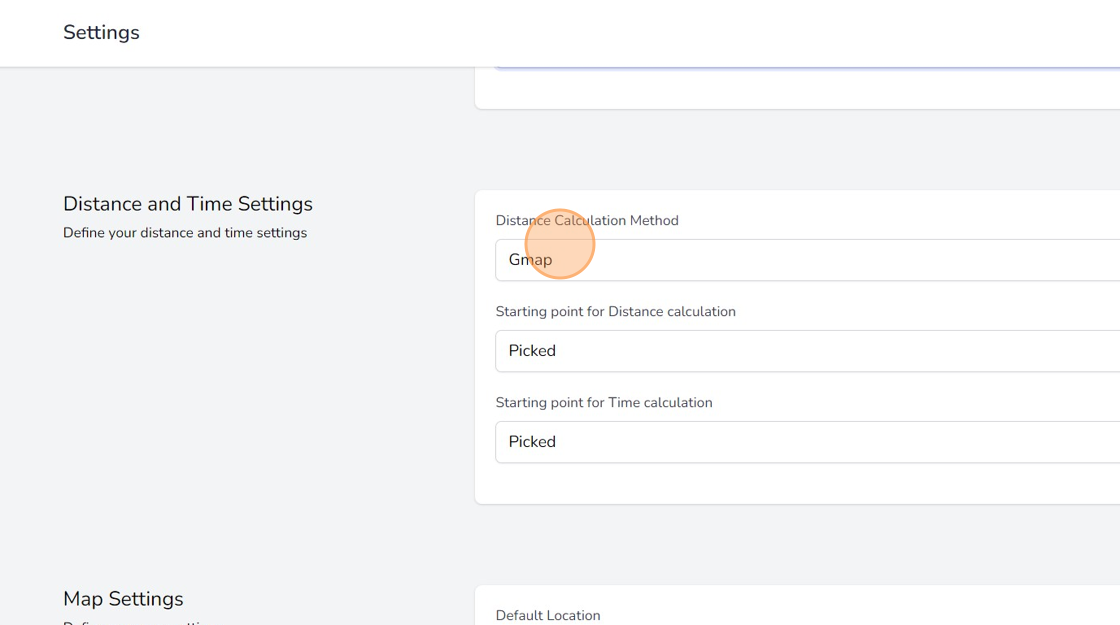Select the Gmap option field

[531, 259]
